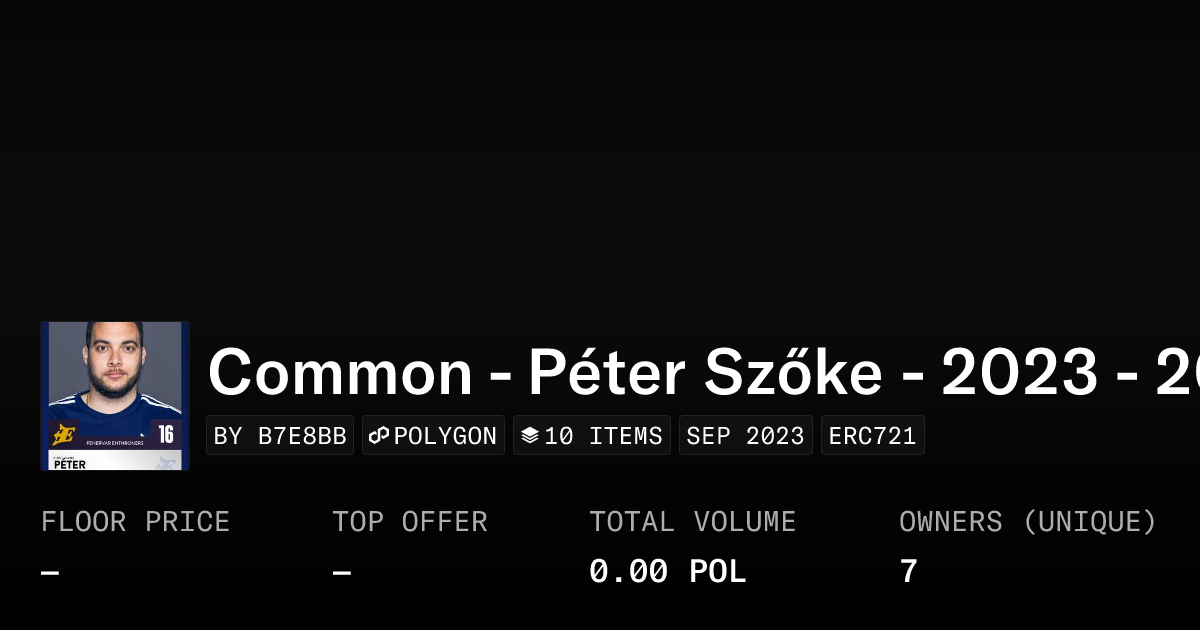This screenshot has width=1200, height=630.
Task: Click the ERC721 token standard badge
Action: (x=872, y=436)
